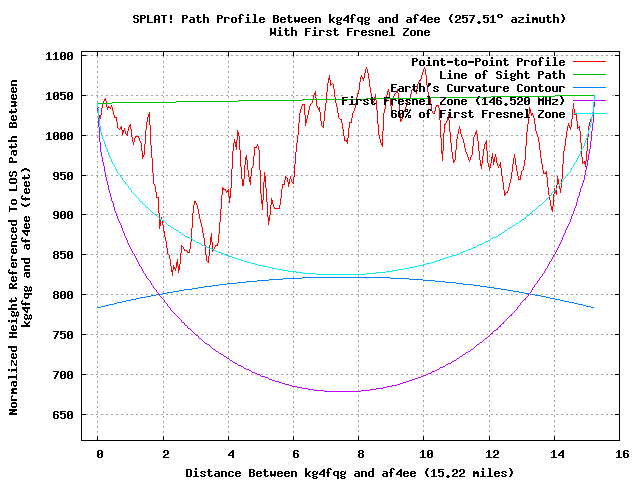The width and height of the screenshot is (640, 480).
Task: Click the blue legend line sample for Earth's Curvature
Action: [x=589, y=88]
